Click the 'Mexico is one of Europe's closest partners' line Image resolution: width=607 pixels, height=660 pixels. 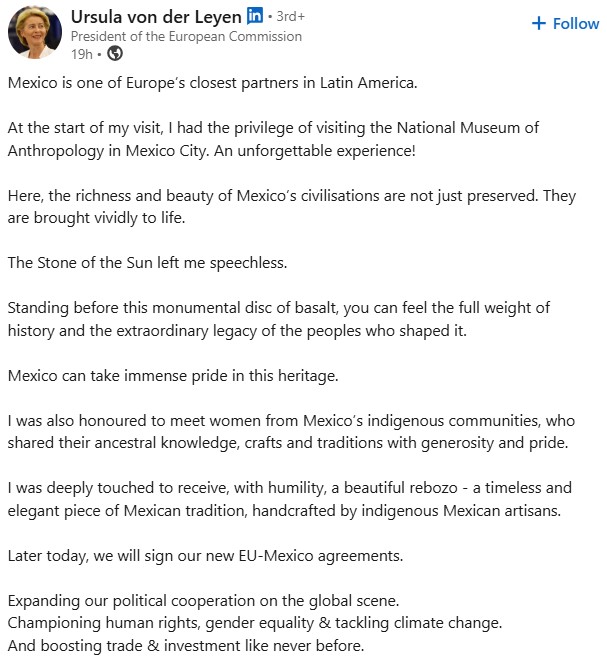[x=213, y=83]
